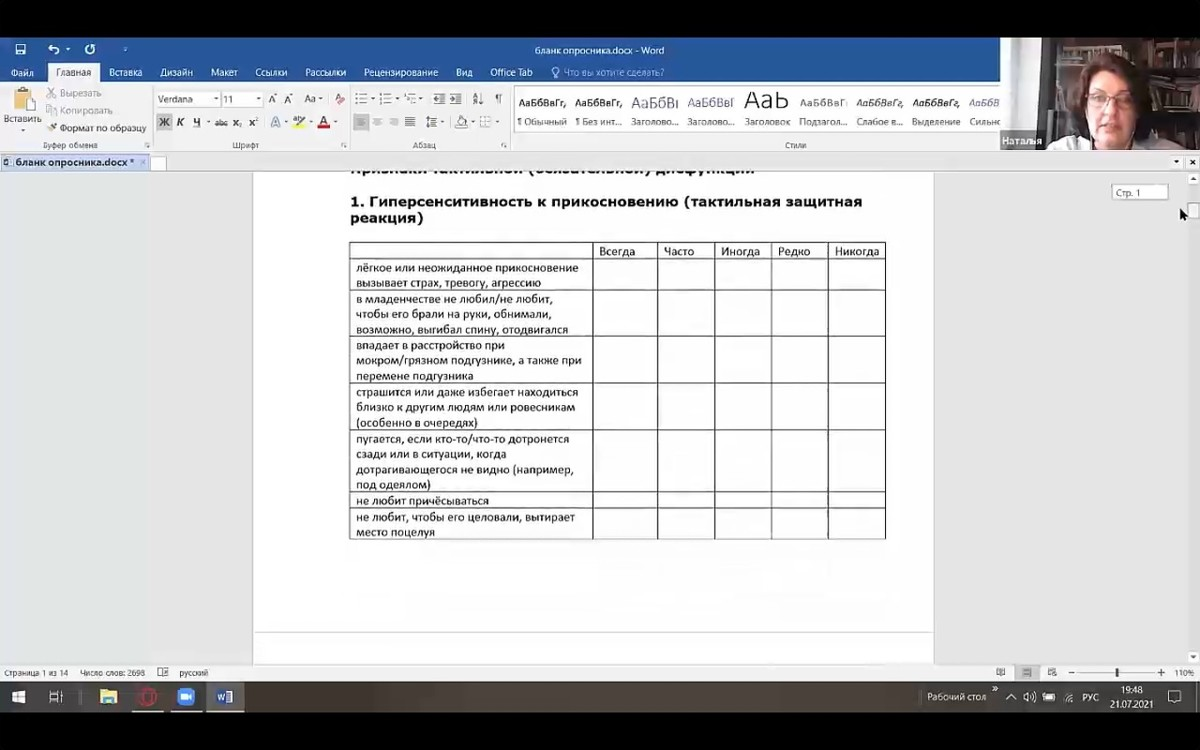Open the Verdana font name dropdown
The image size is (1200, 750).
tap(215, 99)
